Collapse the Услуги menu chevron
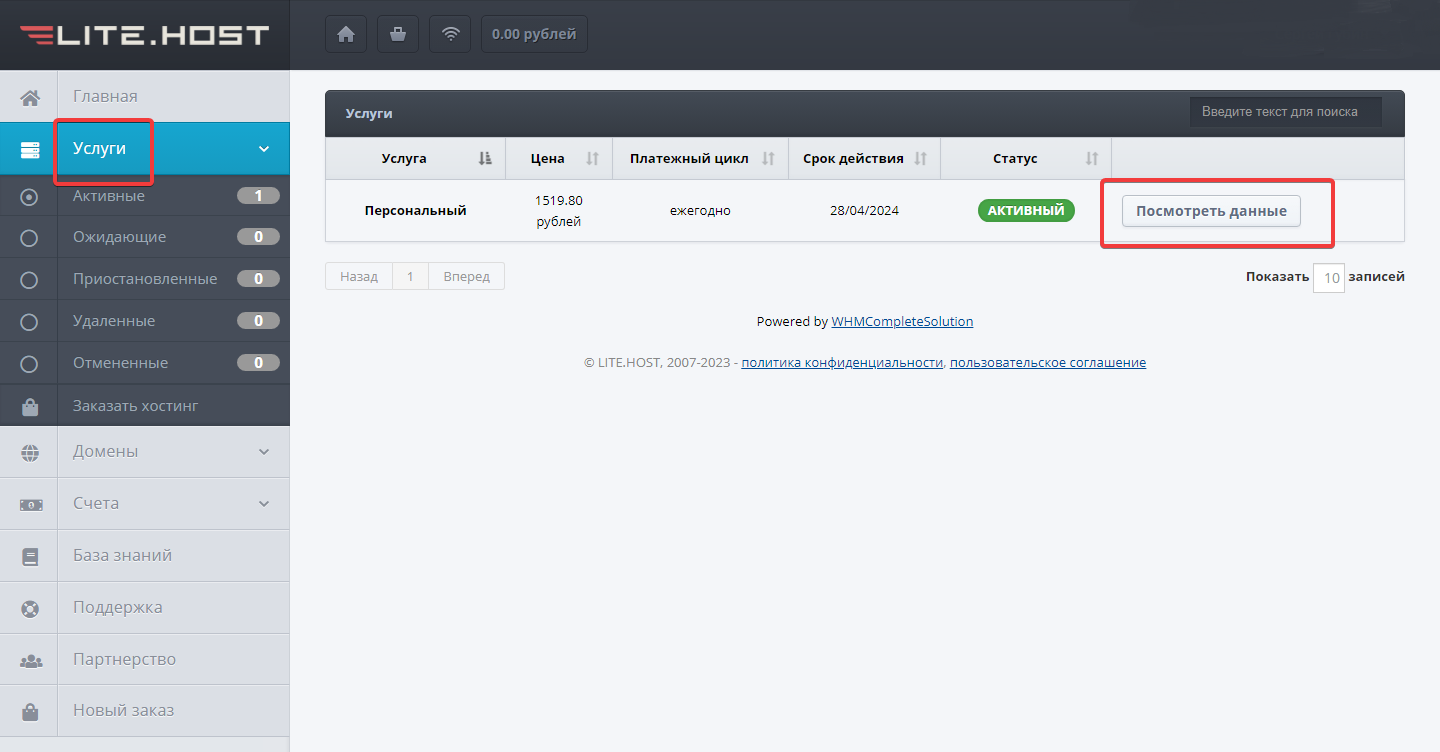This screenshot has height=752, width=1440. [x=264, y=149]
